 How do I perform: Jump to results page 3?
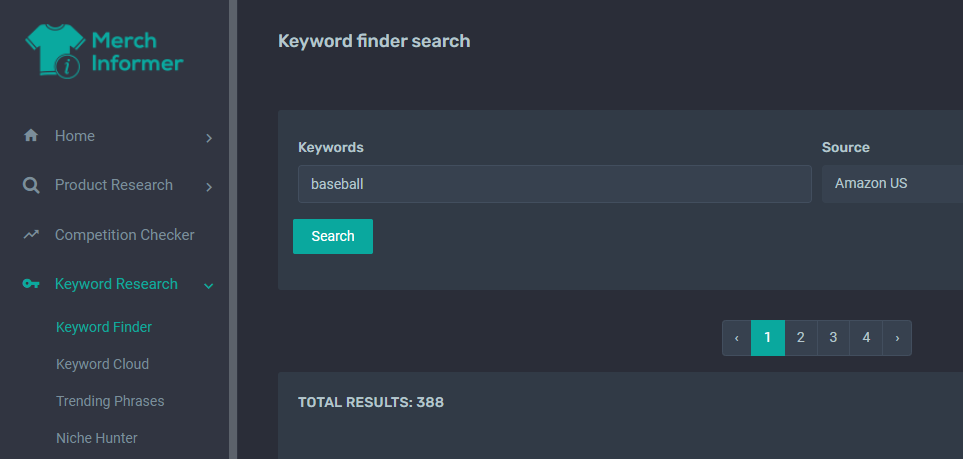(x=833, y=338)
